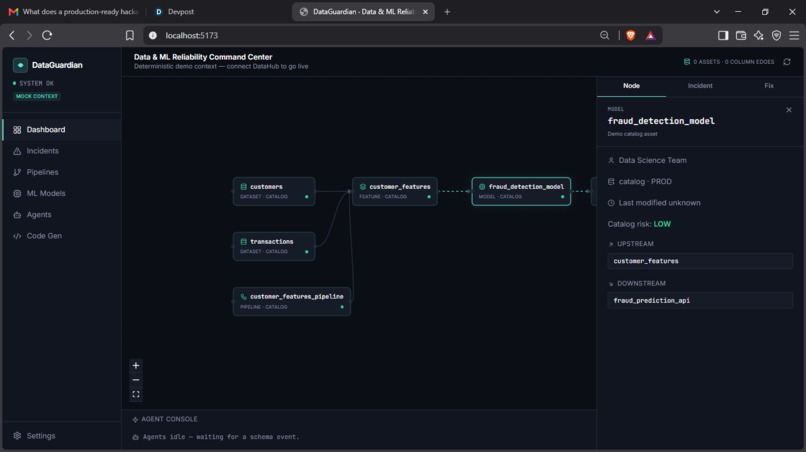Click dataset icon on customers node
This screenshot has width=806, height=452.
[x=244, y=187]
